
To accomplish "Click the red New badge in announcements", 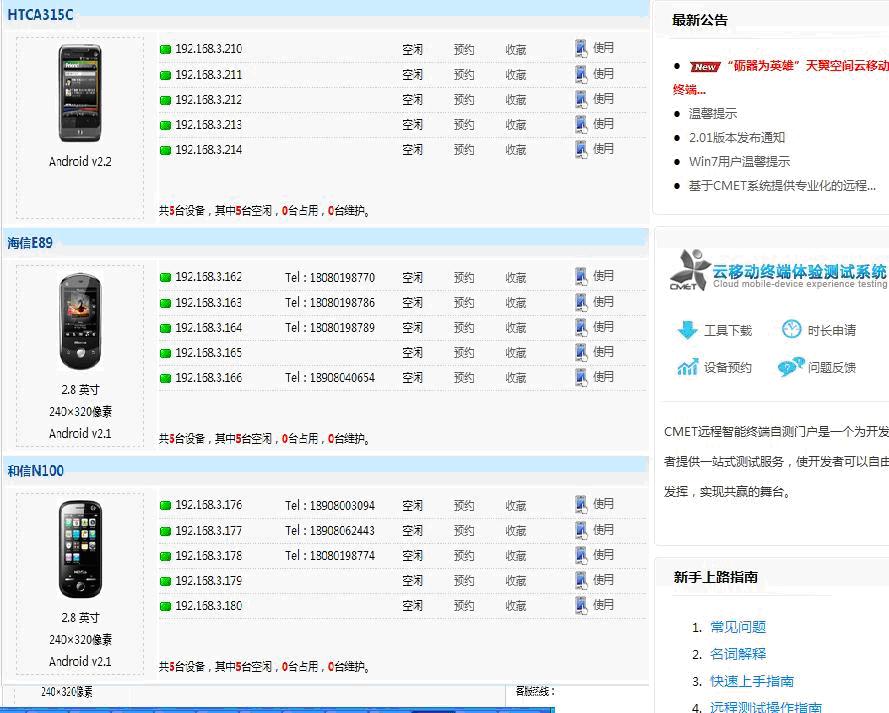I will (x=705, y=66).
